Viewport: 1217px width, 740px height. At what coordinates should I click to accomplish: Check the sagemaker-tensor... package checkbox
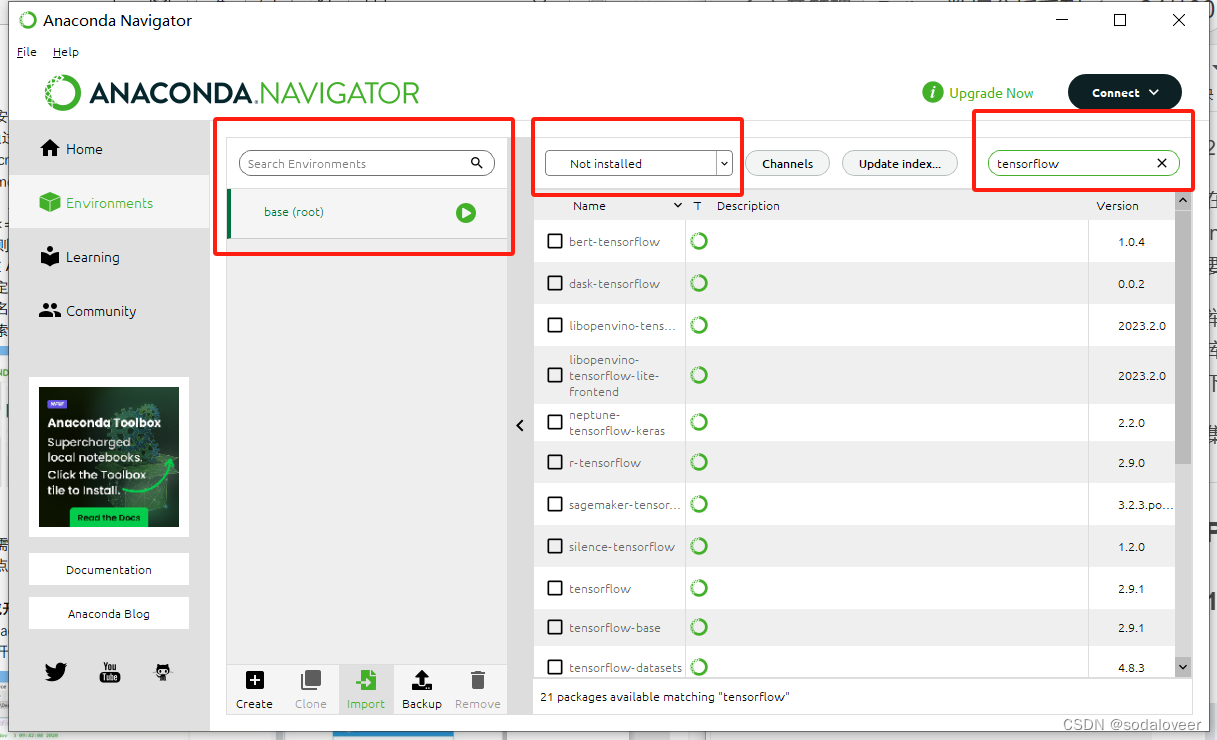click(555, 504)
